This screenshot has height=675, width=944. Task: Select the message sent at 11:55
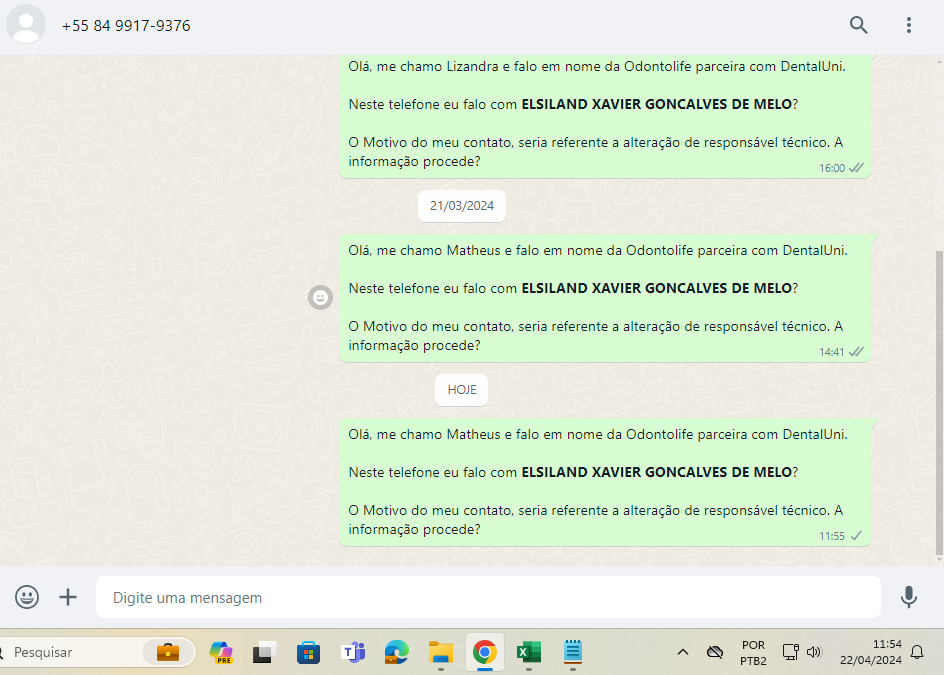(605, 482)
